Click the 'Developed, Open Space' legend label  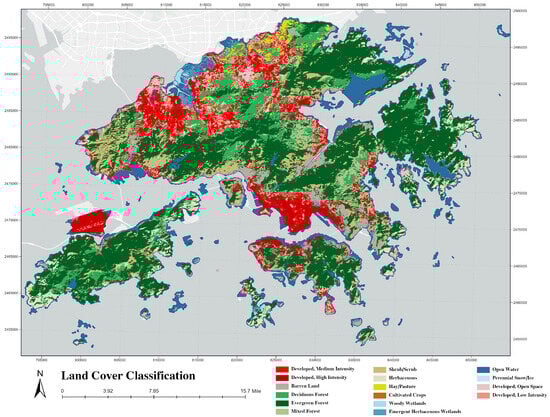tap(517, 386)
